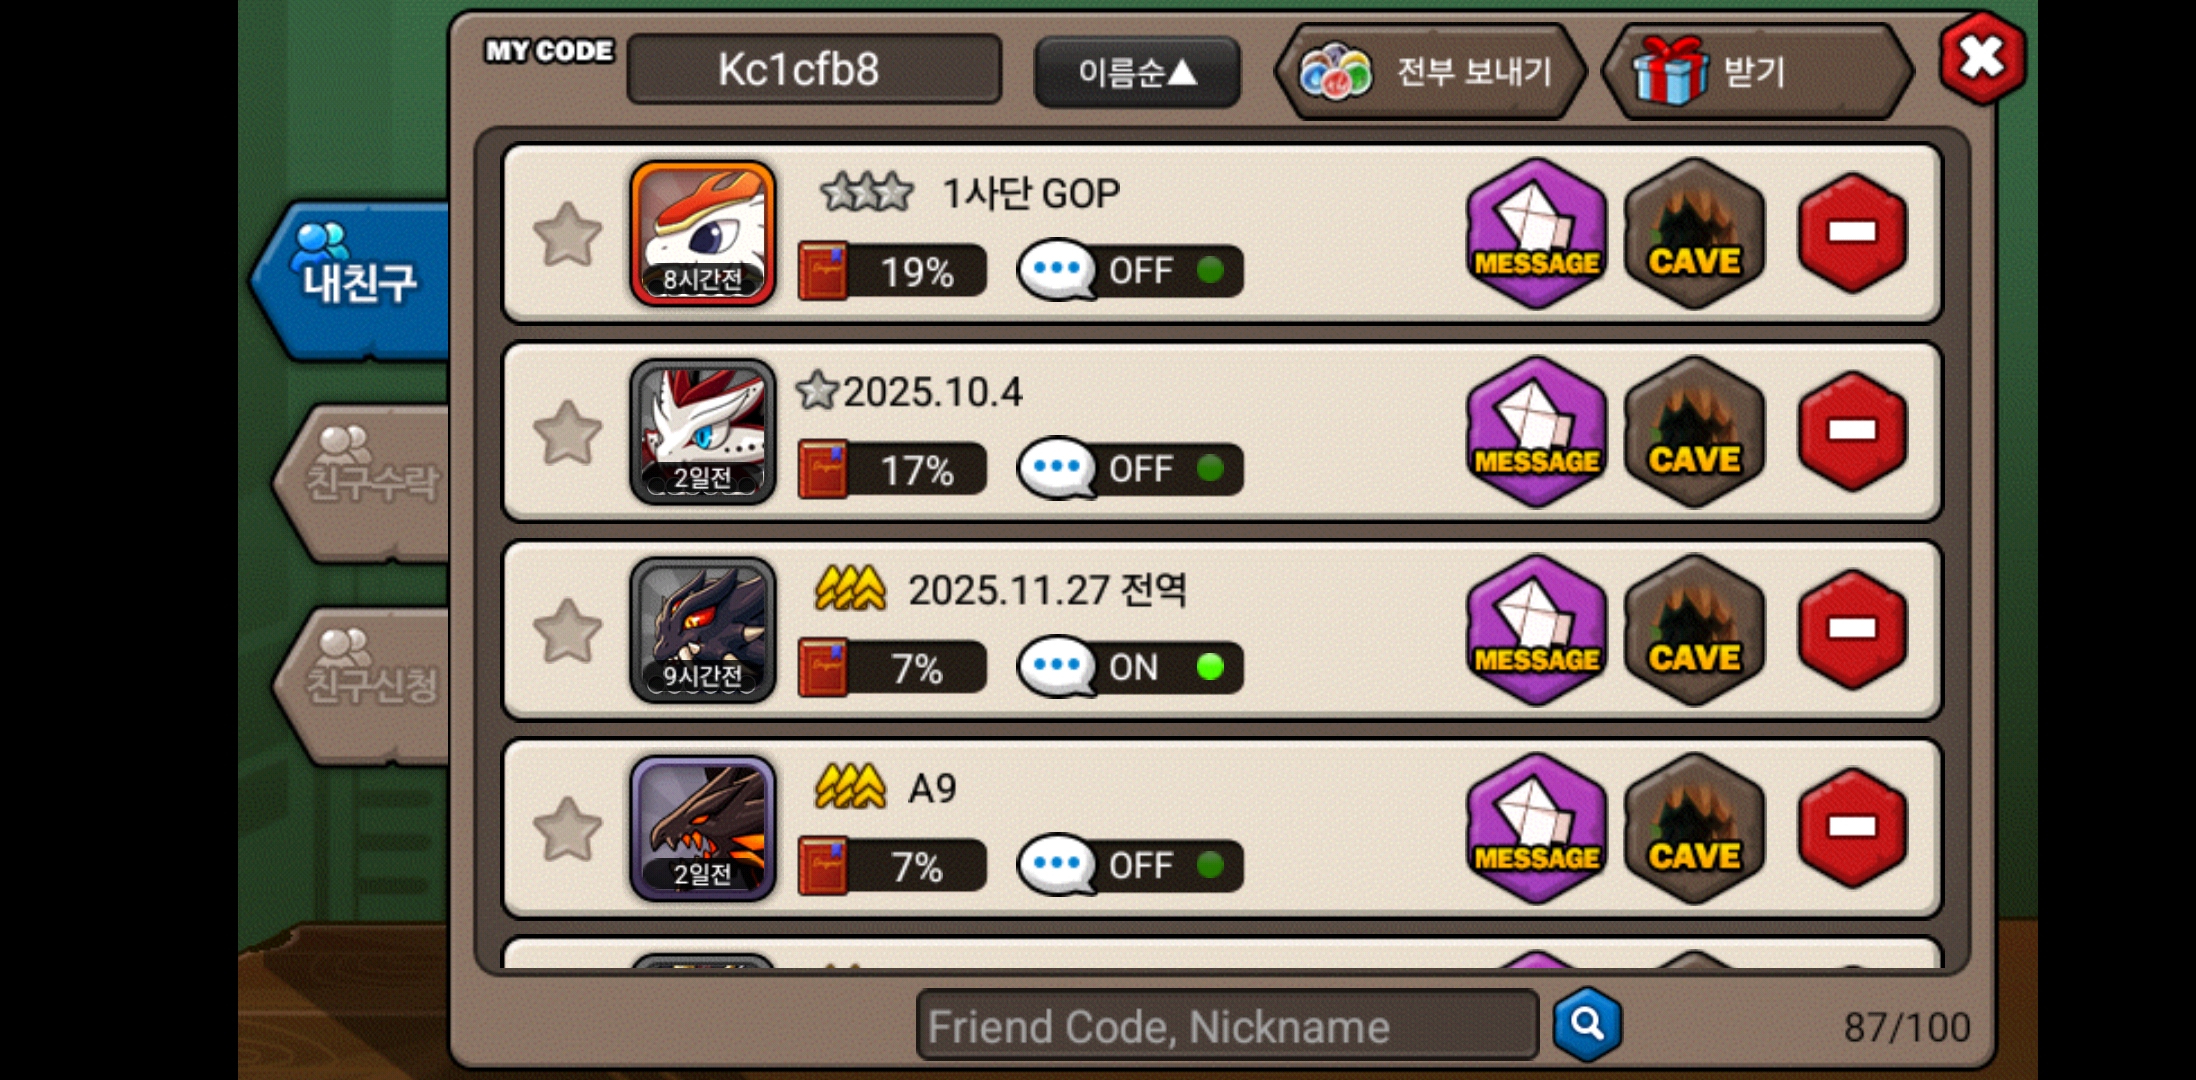Change sort order with 이름순▲ button
Screen dimensions: 2196x1080
[1137, 72]
